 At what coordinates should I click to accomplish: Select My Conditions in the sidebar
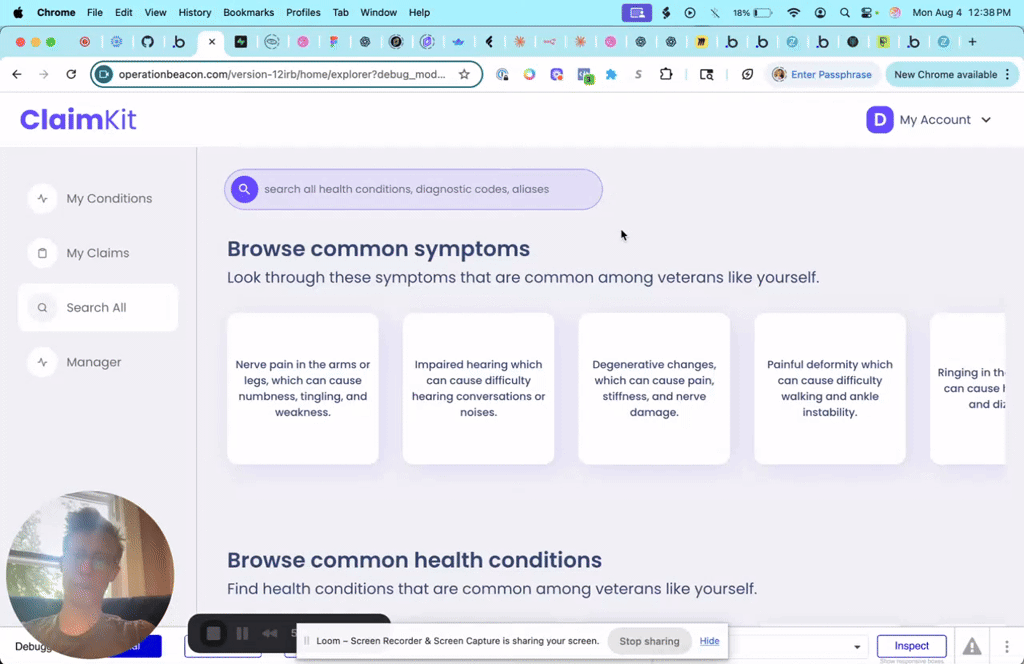[x=98, y=198]
